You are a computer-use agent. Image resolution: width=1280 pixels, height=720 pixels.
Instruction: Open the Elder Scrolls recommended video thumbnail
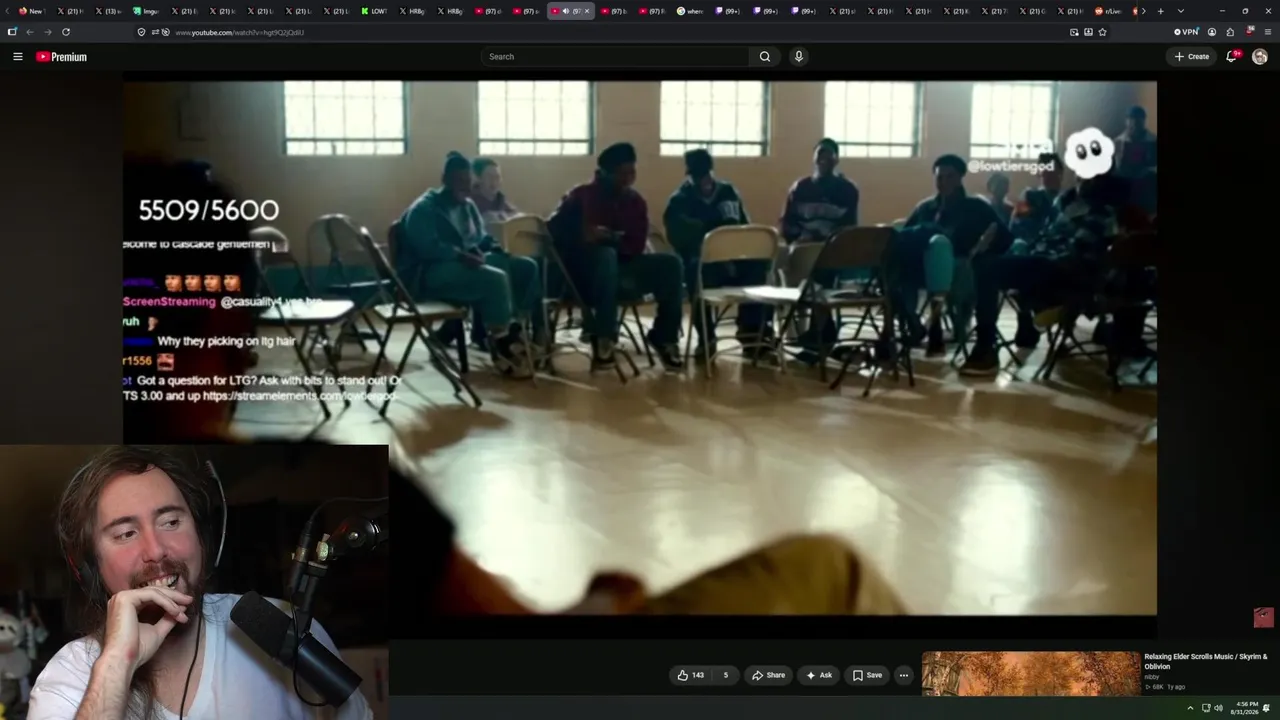pos(1031,674)
